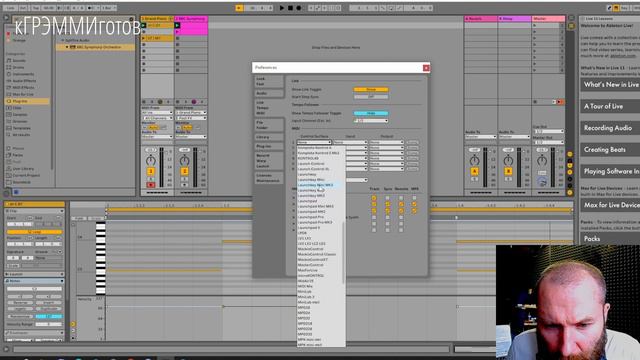Image resolution: width=640 pixels, height=360 pixels.
Task: Open BBC Symphony MIDI From dropdown
Action: click(191, 113)
